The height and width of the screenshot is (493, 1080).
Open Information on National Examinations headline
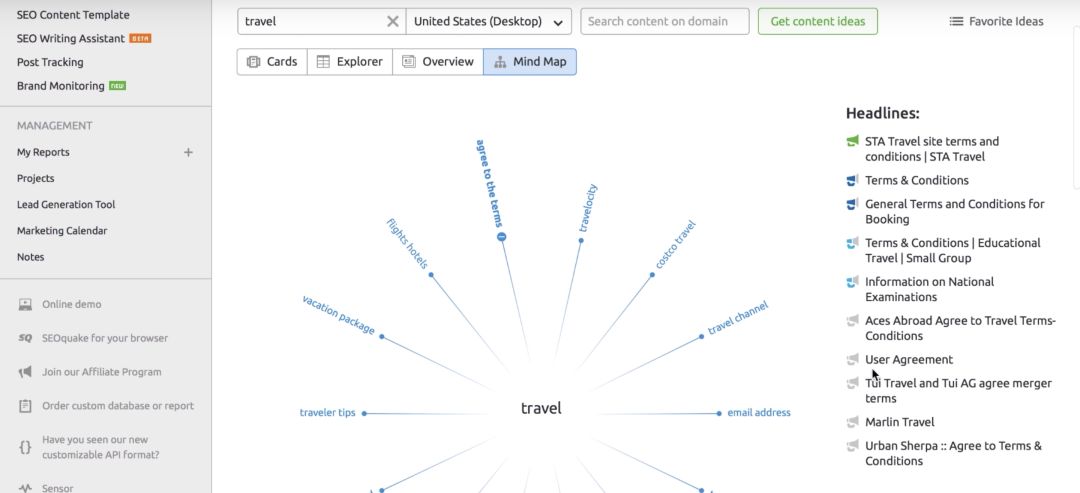click(930, 289)
